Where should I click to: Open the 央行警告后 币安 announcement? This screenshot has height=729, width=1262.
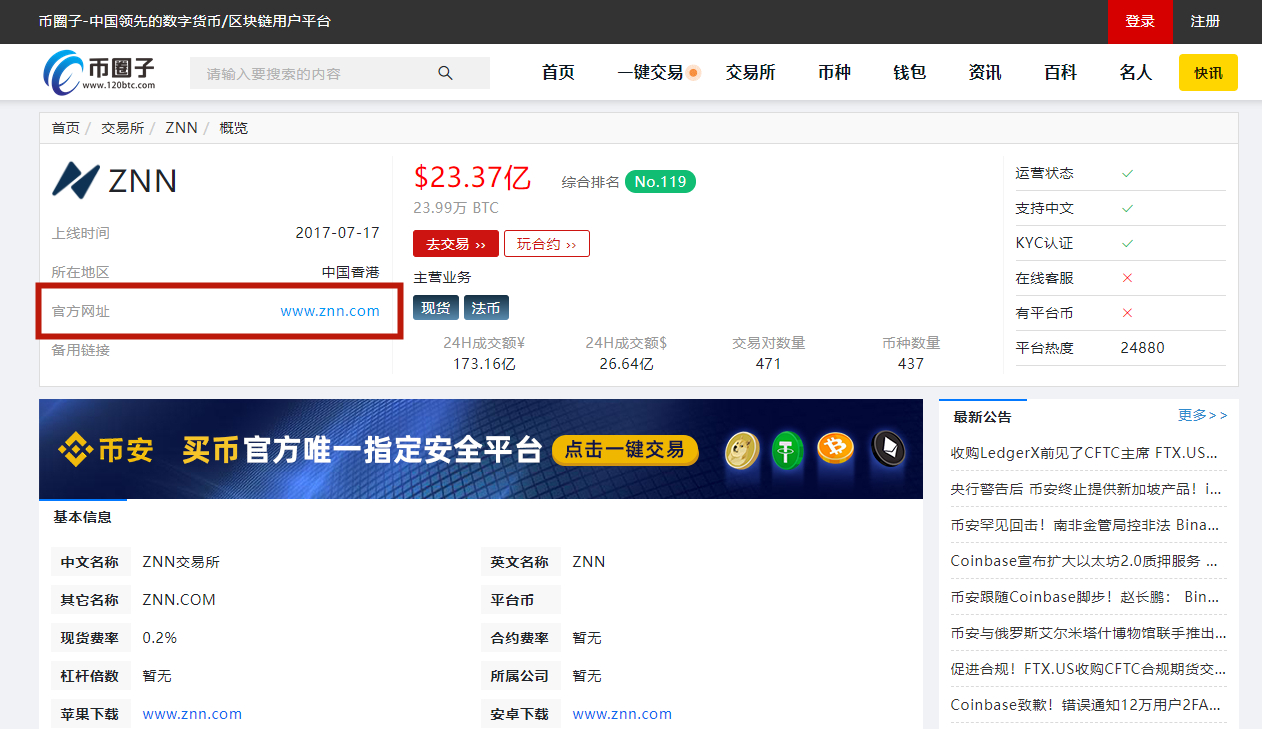click(1086, 489)
